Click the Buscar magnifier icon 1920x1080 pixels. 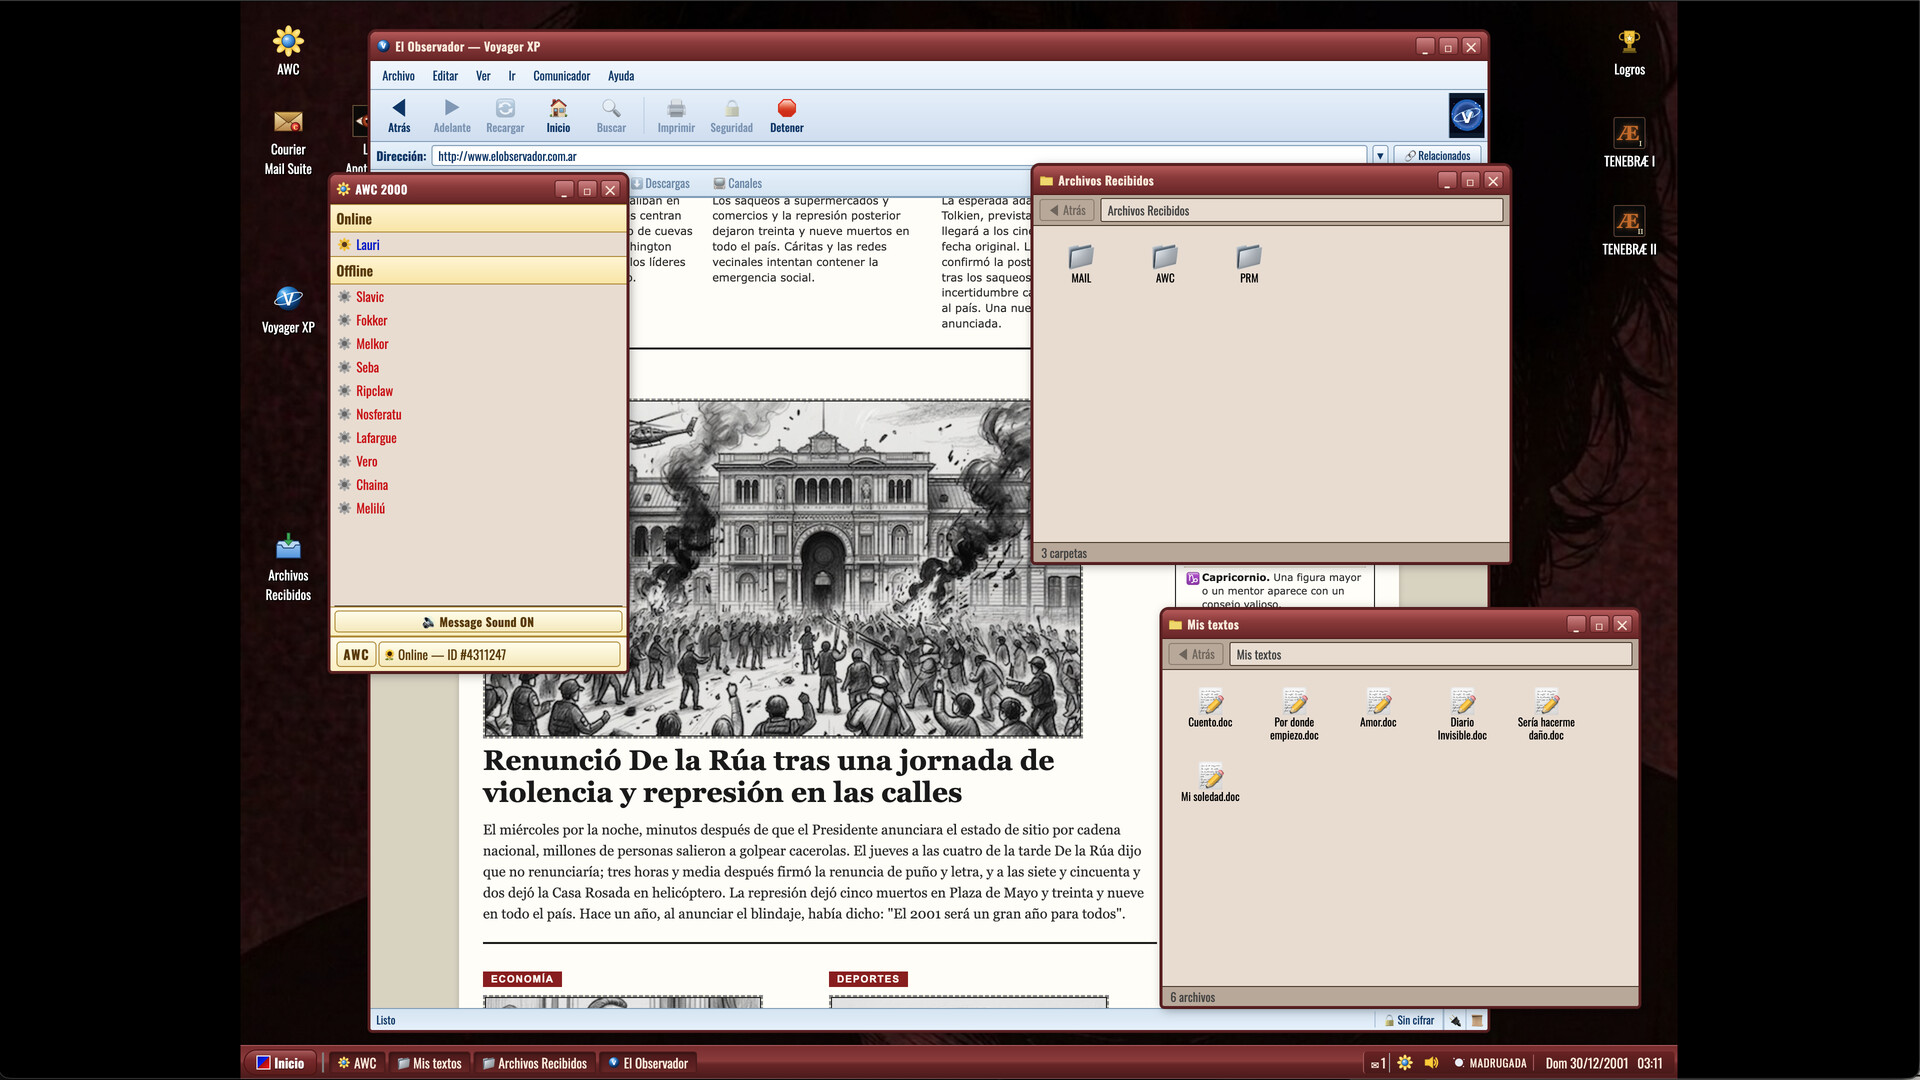tap(611, 115)
